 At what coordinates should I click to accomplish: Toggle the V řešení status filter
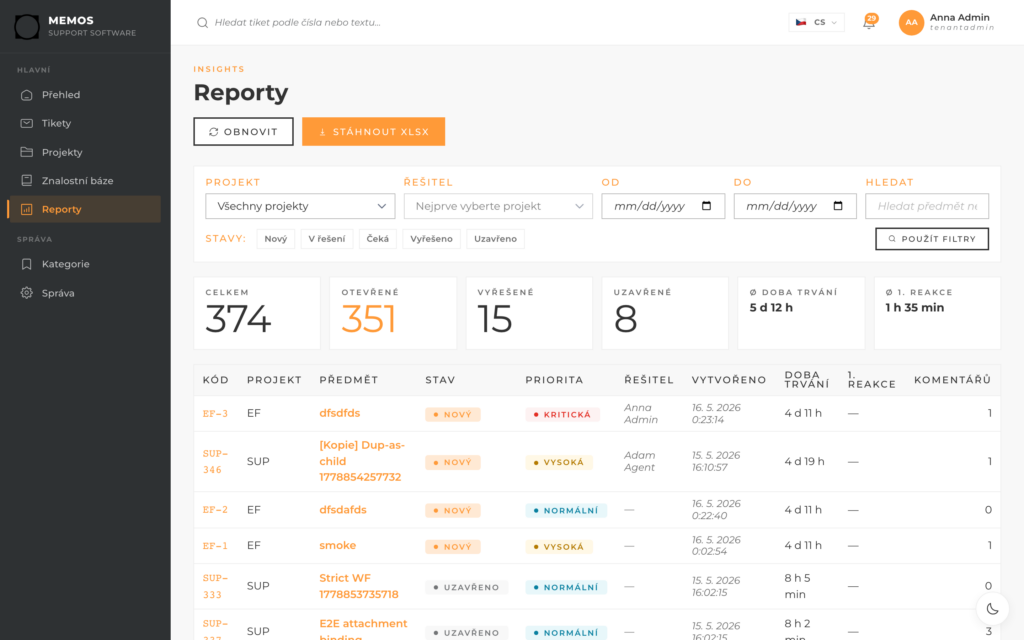[x=327, y=239]
